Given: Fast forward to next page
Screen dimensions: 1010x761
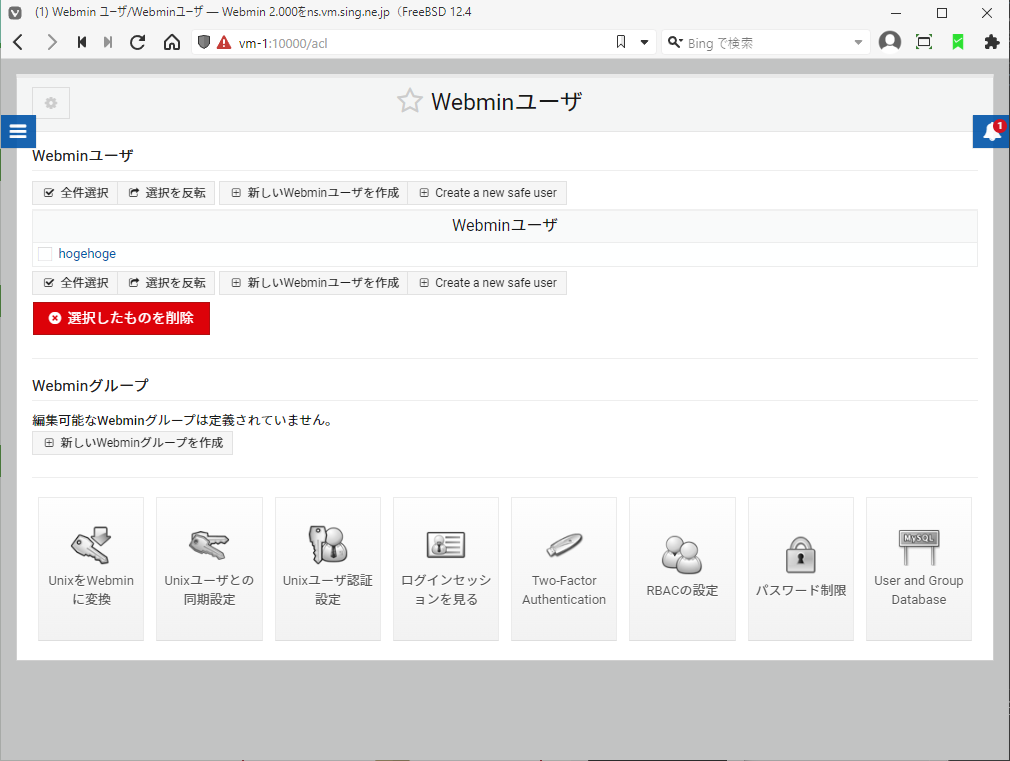Looking at the screenshot, I should (x=108, y=43).
